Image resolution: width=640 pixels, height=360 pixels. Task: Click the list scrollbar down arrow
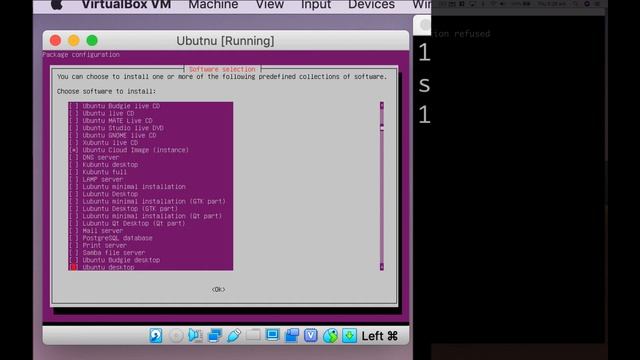point(382,267)
